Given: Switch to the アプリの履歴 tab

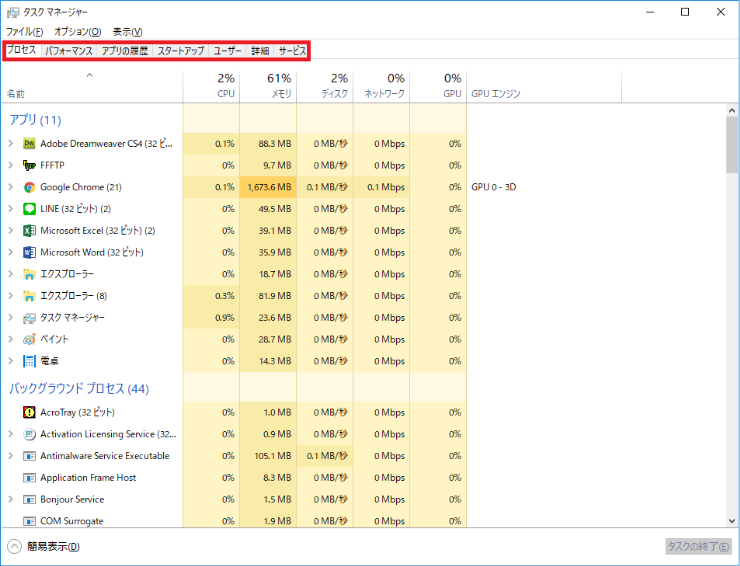Looking at the screenshot, I should (125, 51).
